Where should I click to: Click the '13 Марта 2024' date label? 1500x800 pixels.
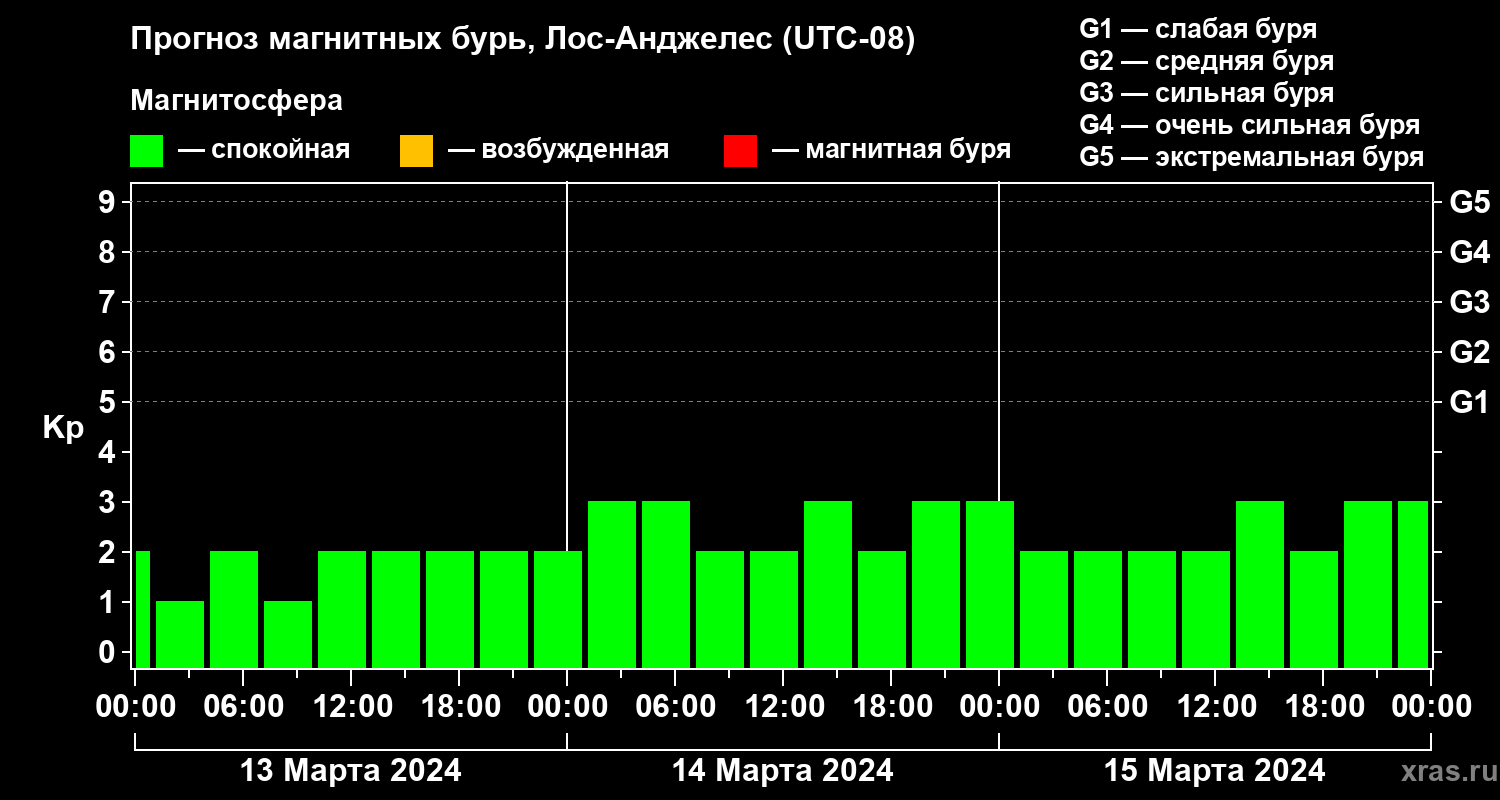(x=351, y=771)
